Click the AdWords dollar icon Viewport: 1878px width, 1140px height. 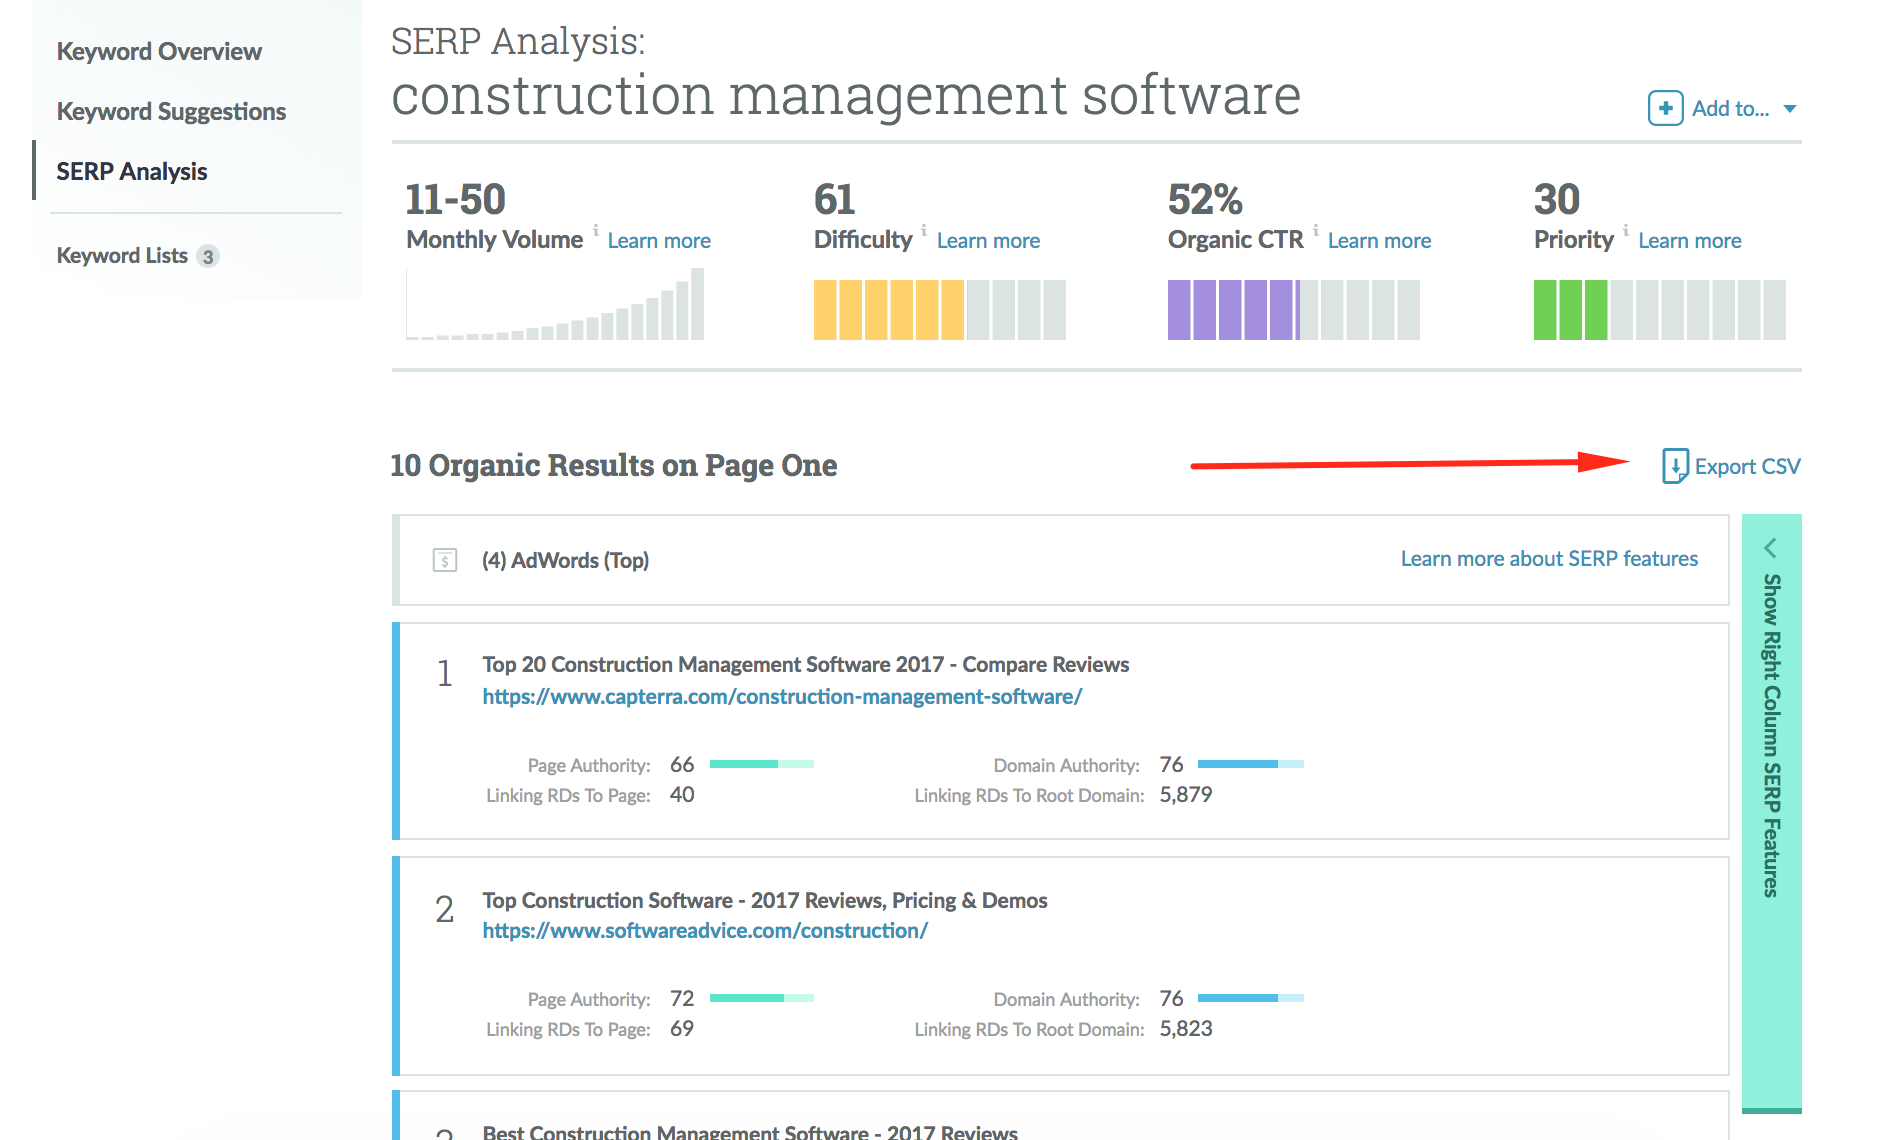click(445, 560)
